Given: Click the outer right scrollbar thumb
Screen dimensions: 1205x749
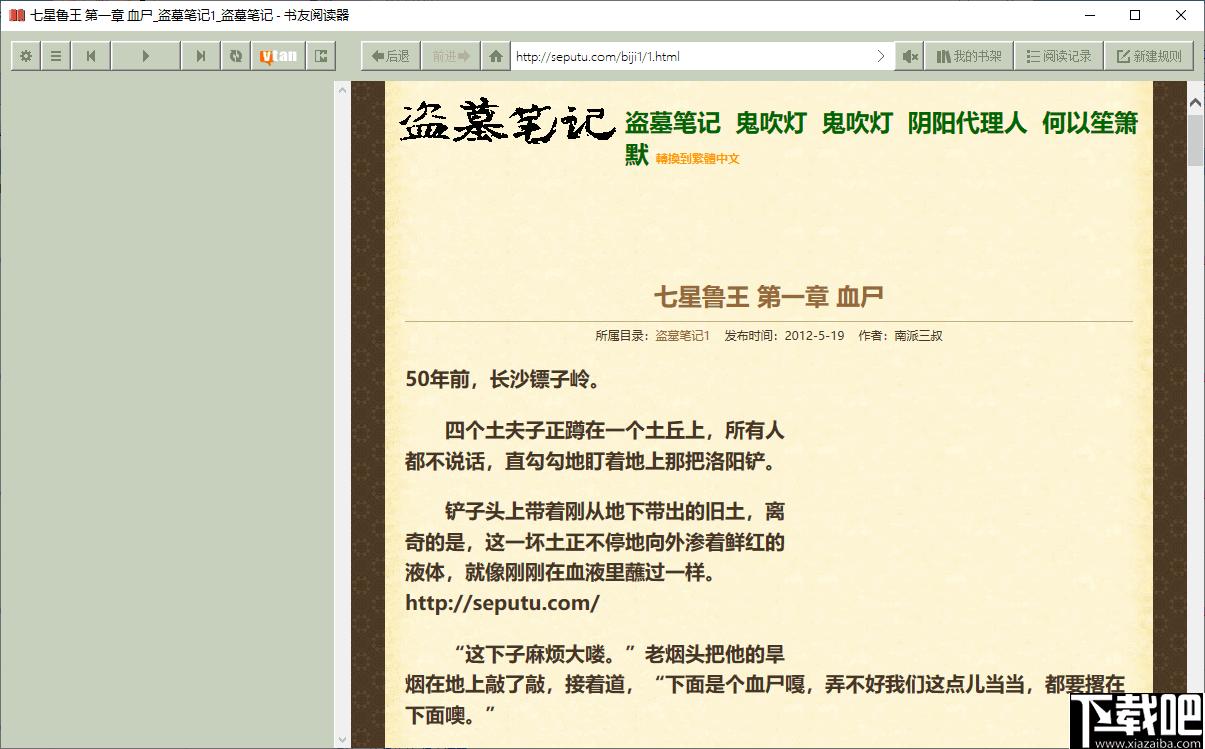Looking at the screenshot, I should point(1195,140).
